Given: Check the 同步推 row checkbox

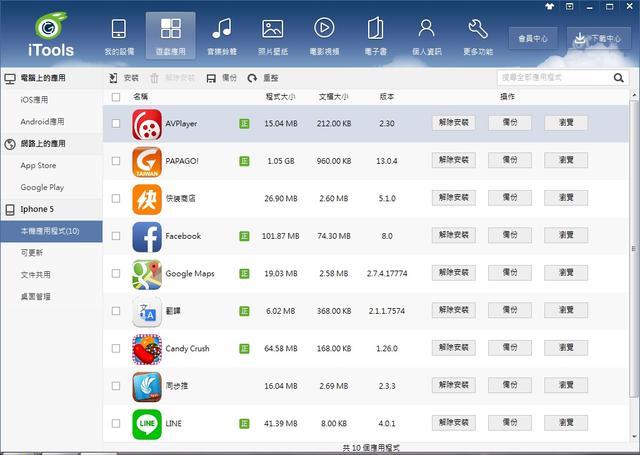Looking at the screenshot, I should click(116, 386).
